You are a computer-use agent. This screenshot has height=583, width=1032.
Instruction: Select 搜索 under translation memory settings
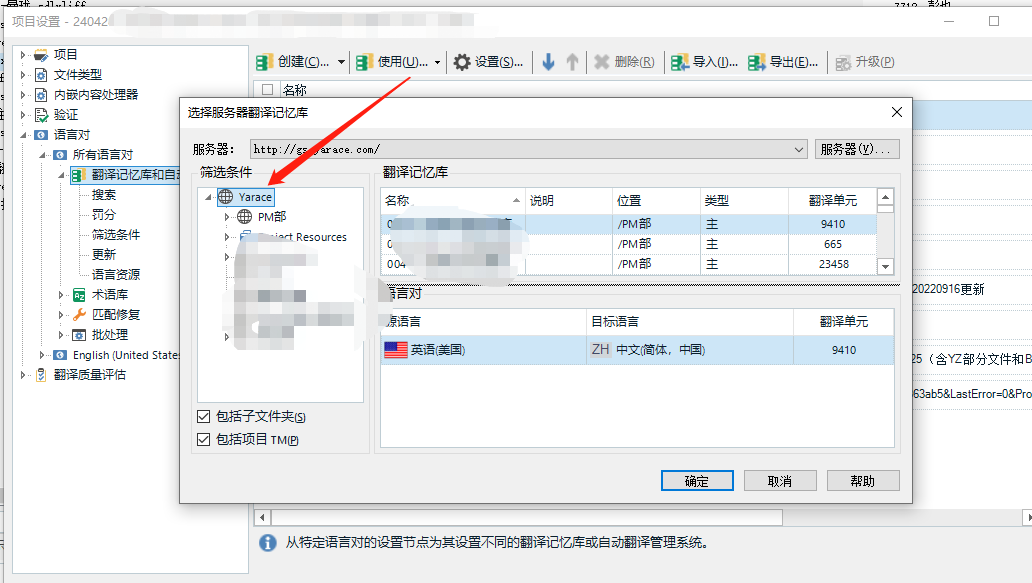pos(104,195)
